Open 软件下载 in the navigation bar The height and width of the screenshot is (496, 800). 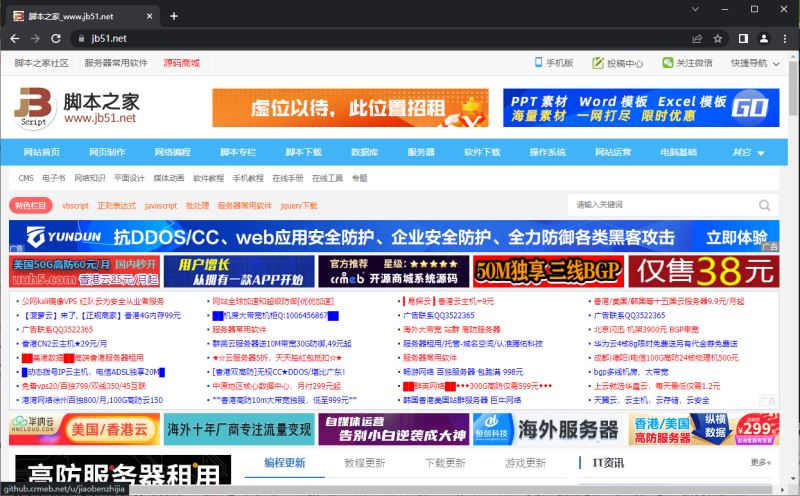482,152
